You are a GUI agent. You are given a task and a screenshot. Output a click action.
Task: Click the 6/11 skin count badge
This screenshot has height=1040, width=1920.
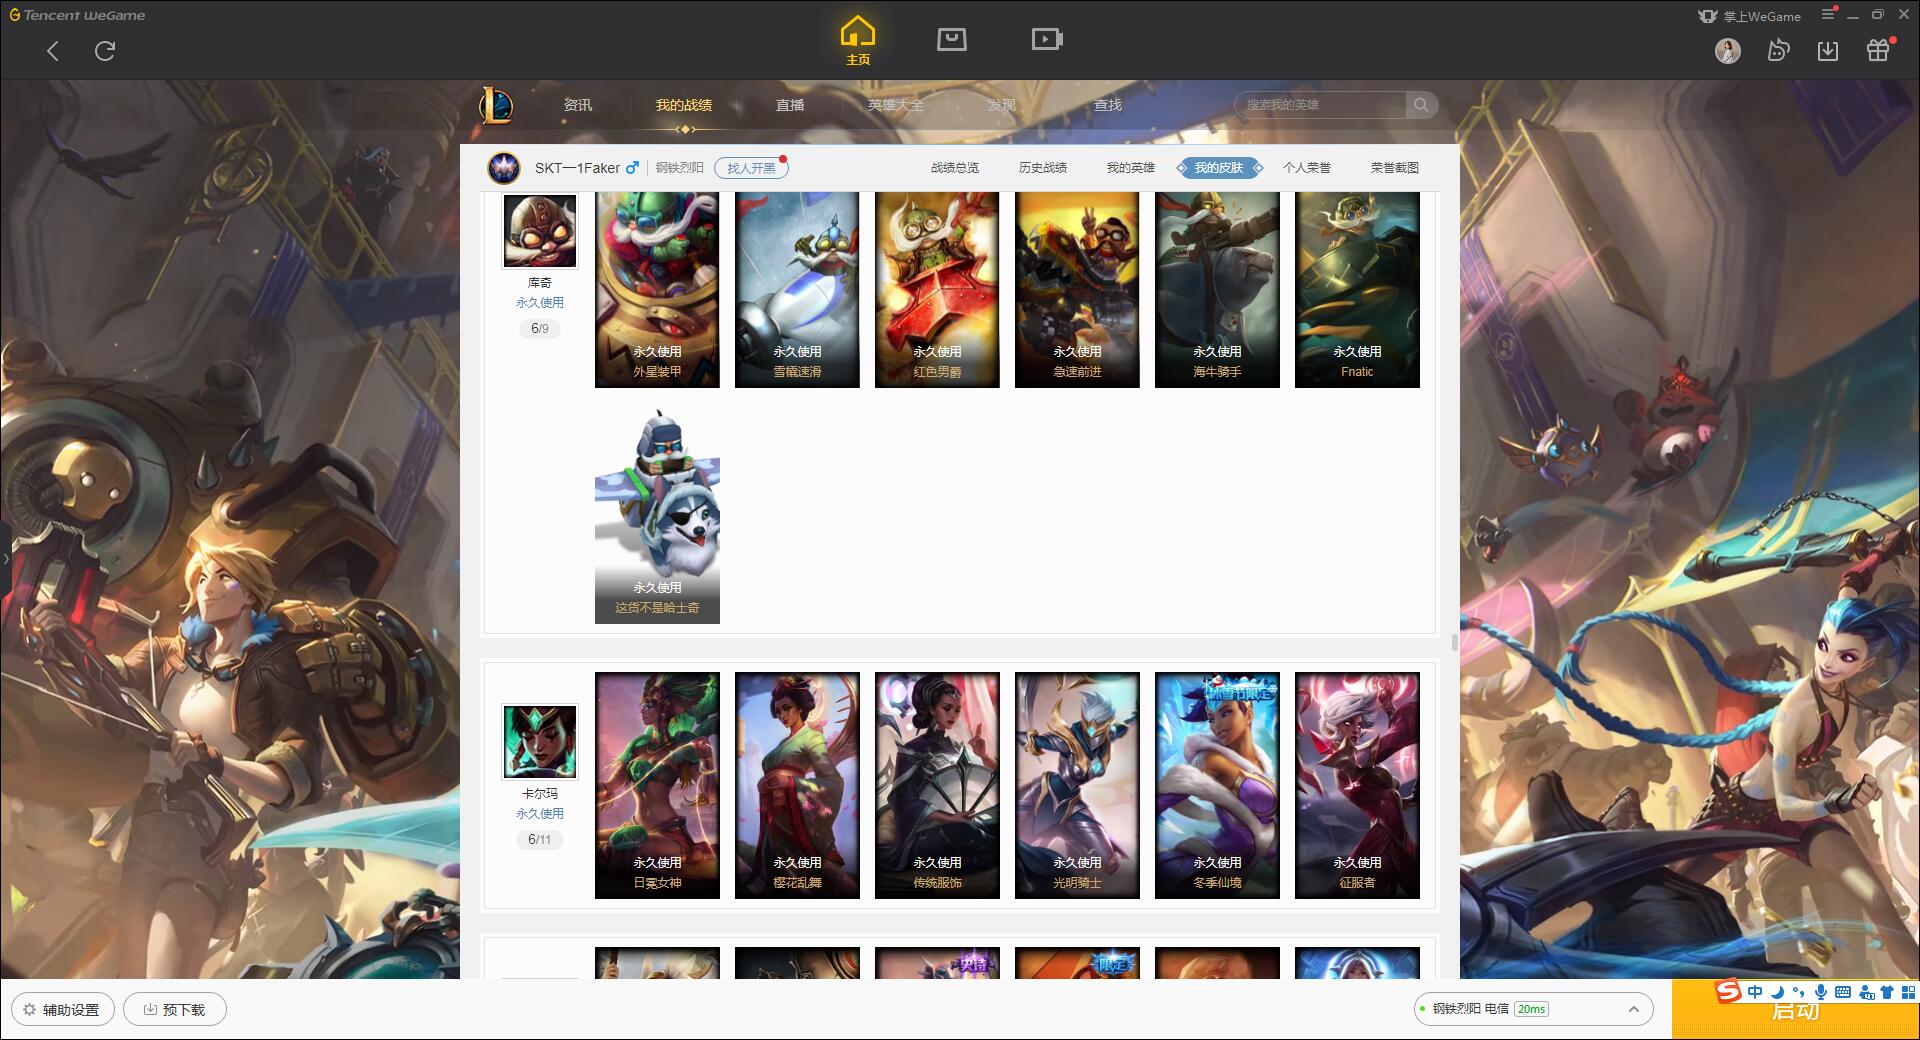(540, 839)
